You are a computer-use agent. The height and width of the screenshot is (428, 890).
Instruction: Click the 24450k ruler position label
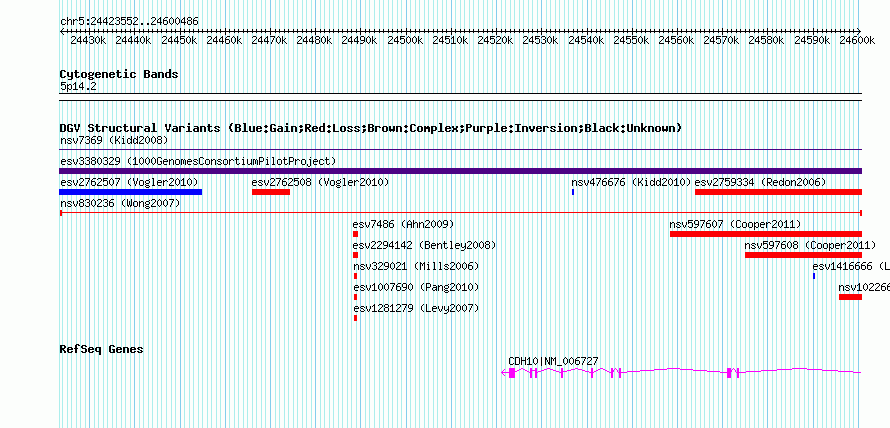pyautogui.click(x=179, y=40)
